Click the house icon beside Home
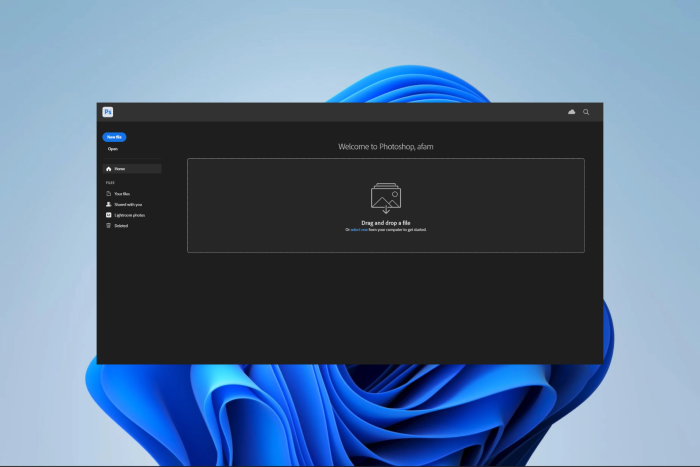700x467 pixels. (x=108, y=169)
